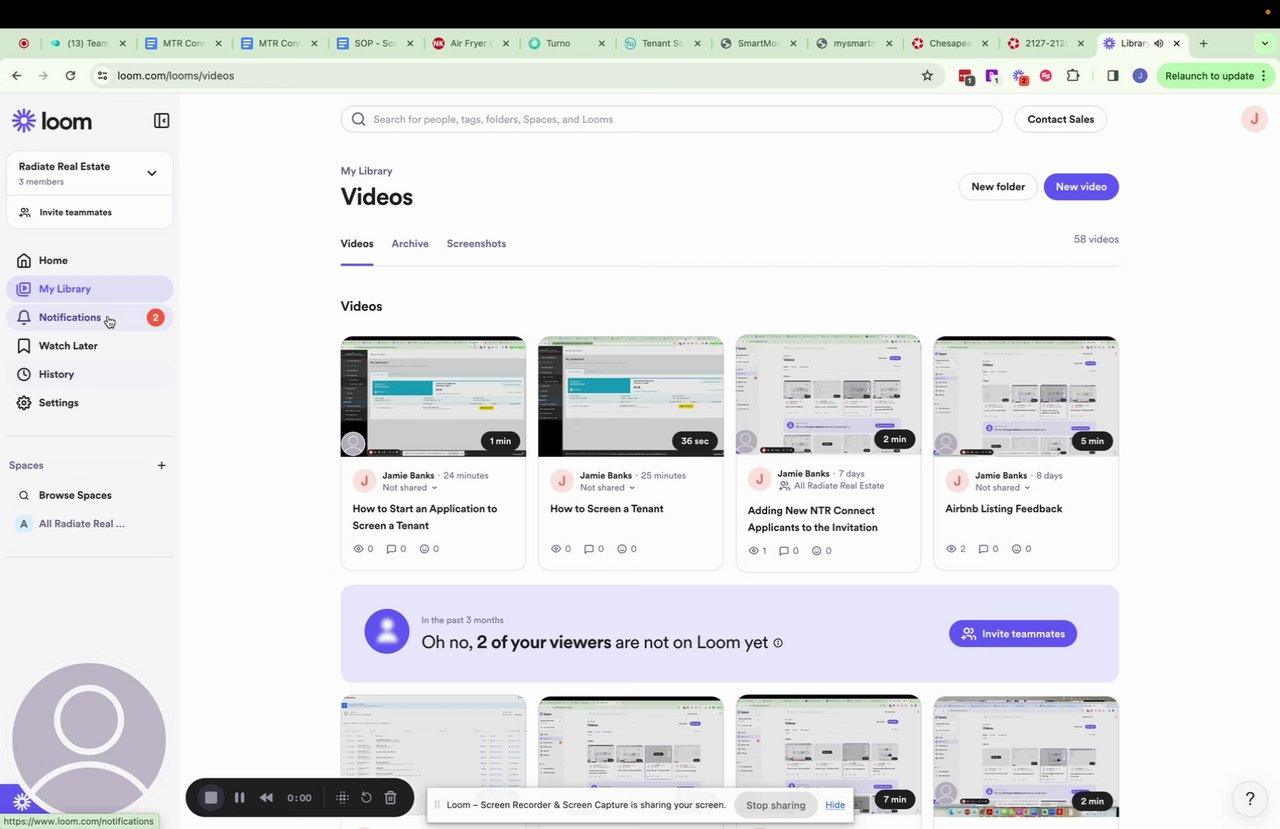
Task: Click the Contact Sales button
Action: point(1060,119)
